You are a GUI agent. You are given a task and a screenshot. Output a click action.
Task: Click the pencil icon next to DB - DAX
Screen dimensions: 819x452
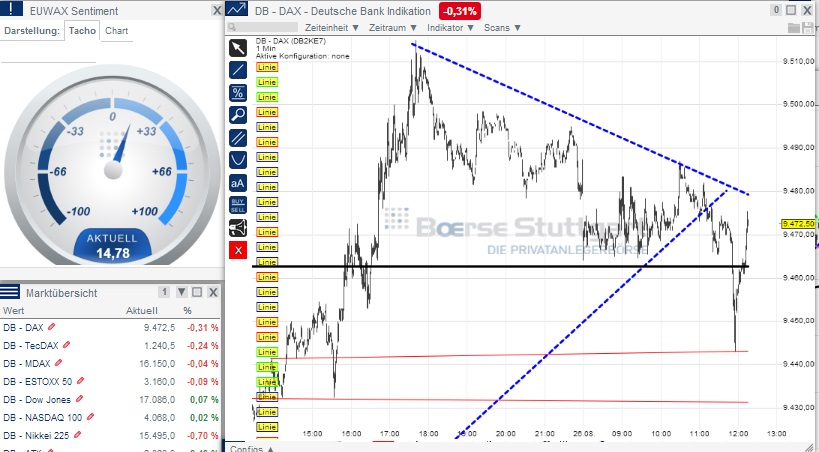51,327
